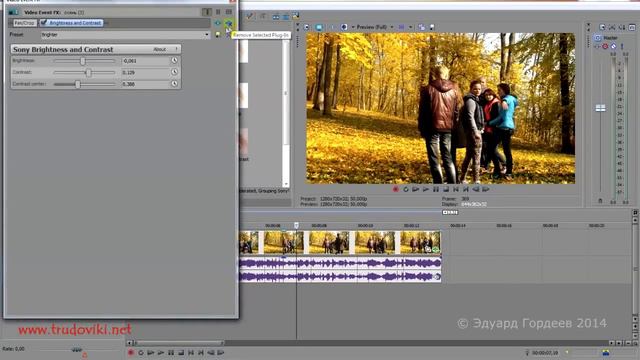Click play button in timeline transport bar
This screenshot has width=640, height=360.
(x=161, y=353)
